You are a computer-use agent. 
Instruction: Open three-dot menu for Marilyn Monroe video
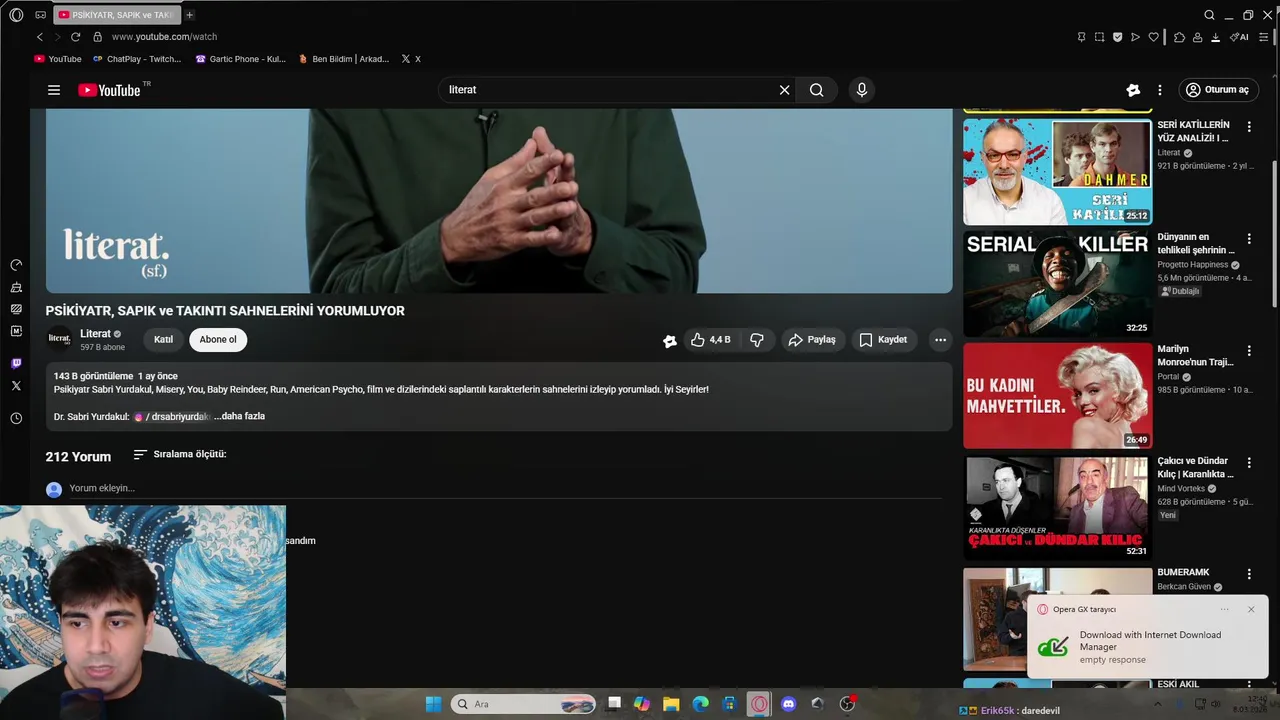1249,351
